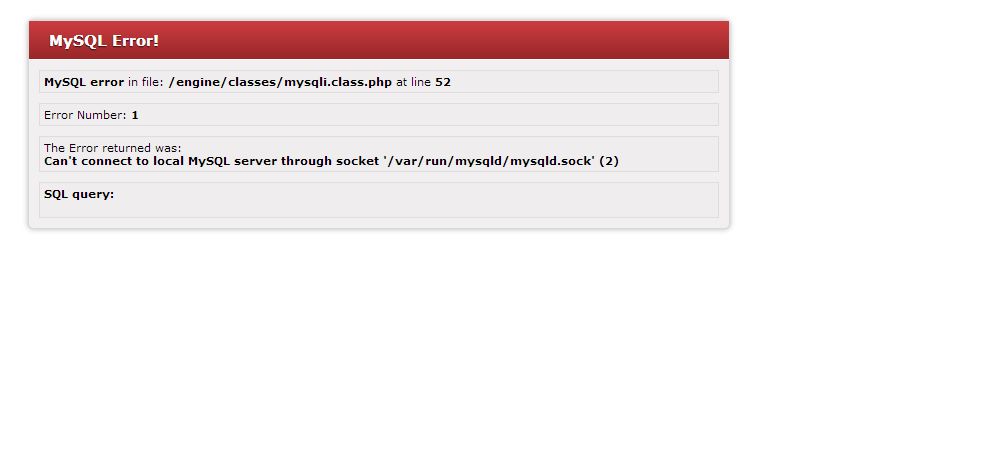Click the "Error Number:" label
Screen dimensions: 1006x469
coord(85,115)
